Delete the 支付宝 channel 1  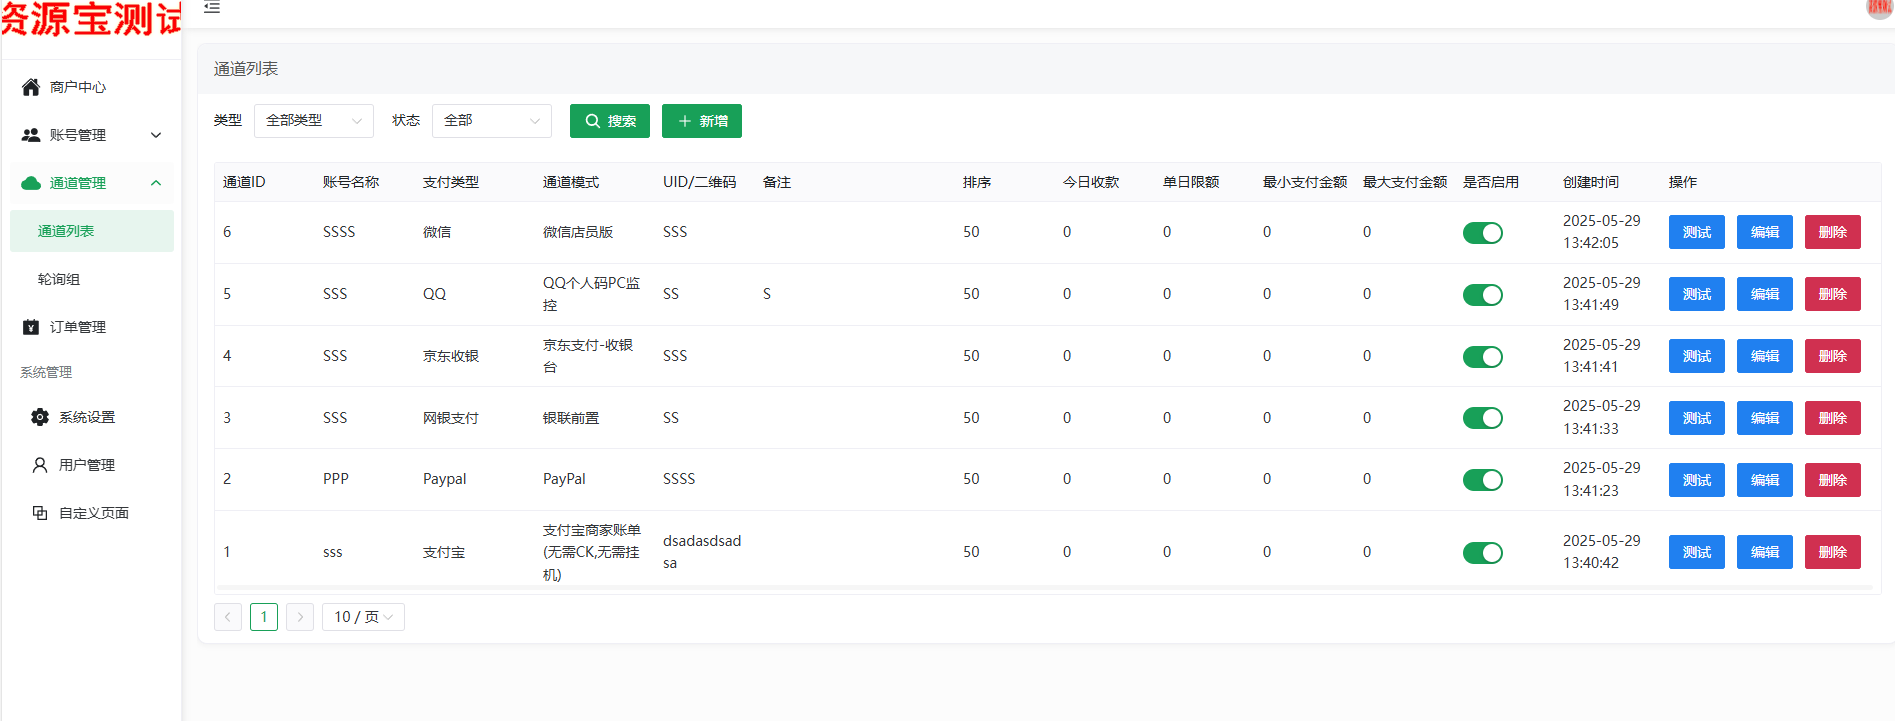tap(1833, 552)
